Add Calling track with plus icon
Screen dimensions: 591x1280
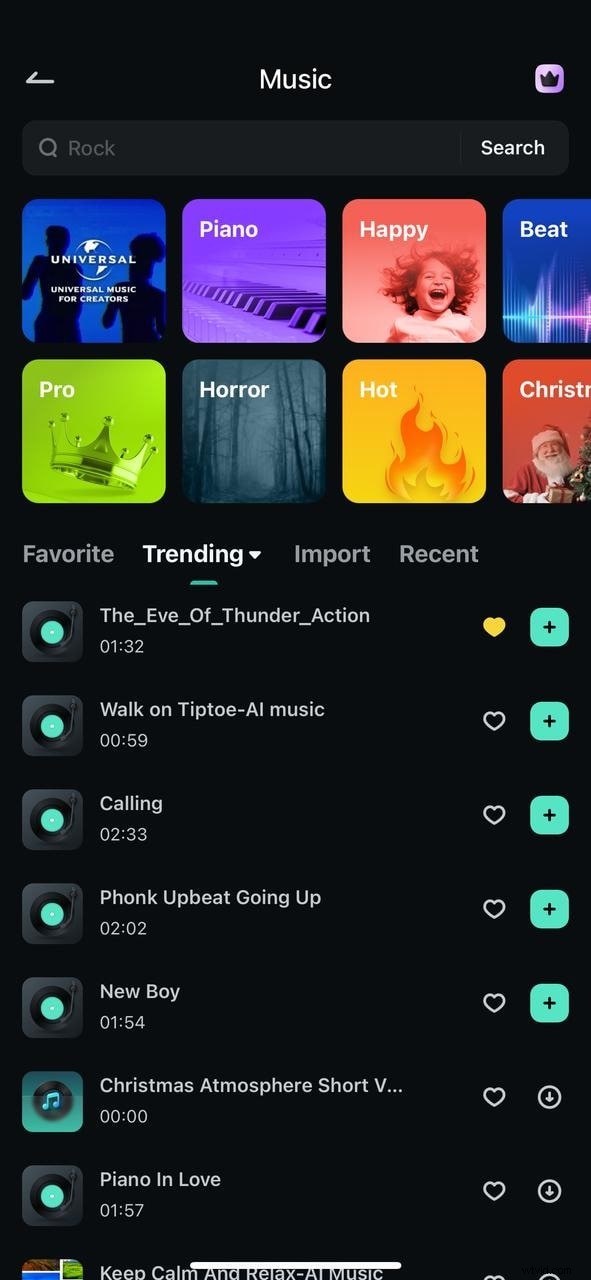(x=549, y=815)
